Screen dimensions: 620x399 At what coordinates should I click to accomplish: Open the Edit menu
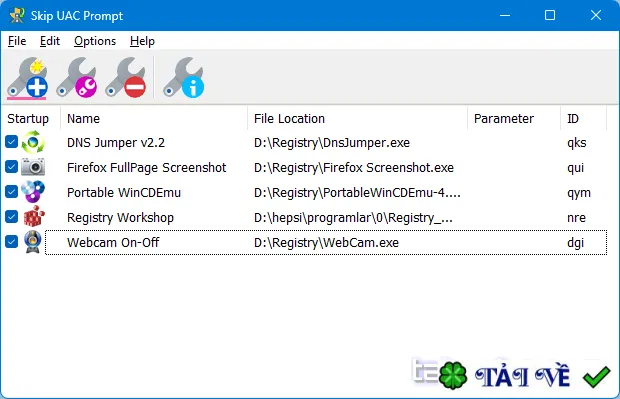coord(50,41)
